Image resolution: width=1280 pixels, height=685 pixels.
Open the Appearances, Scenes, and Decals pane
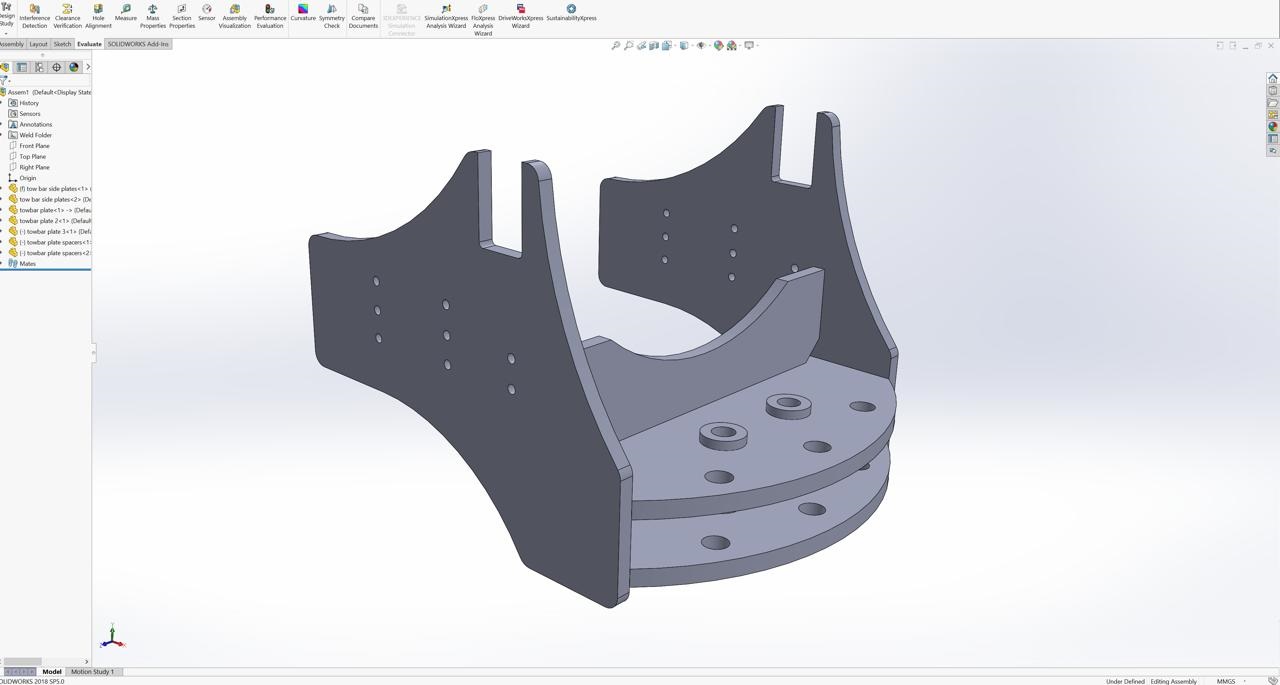[1273, 126]
